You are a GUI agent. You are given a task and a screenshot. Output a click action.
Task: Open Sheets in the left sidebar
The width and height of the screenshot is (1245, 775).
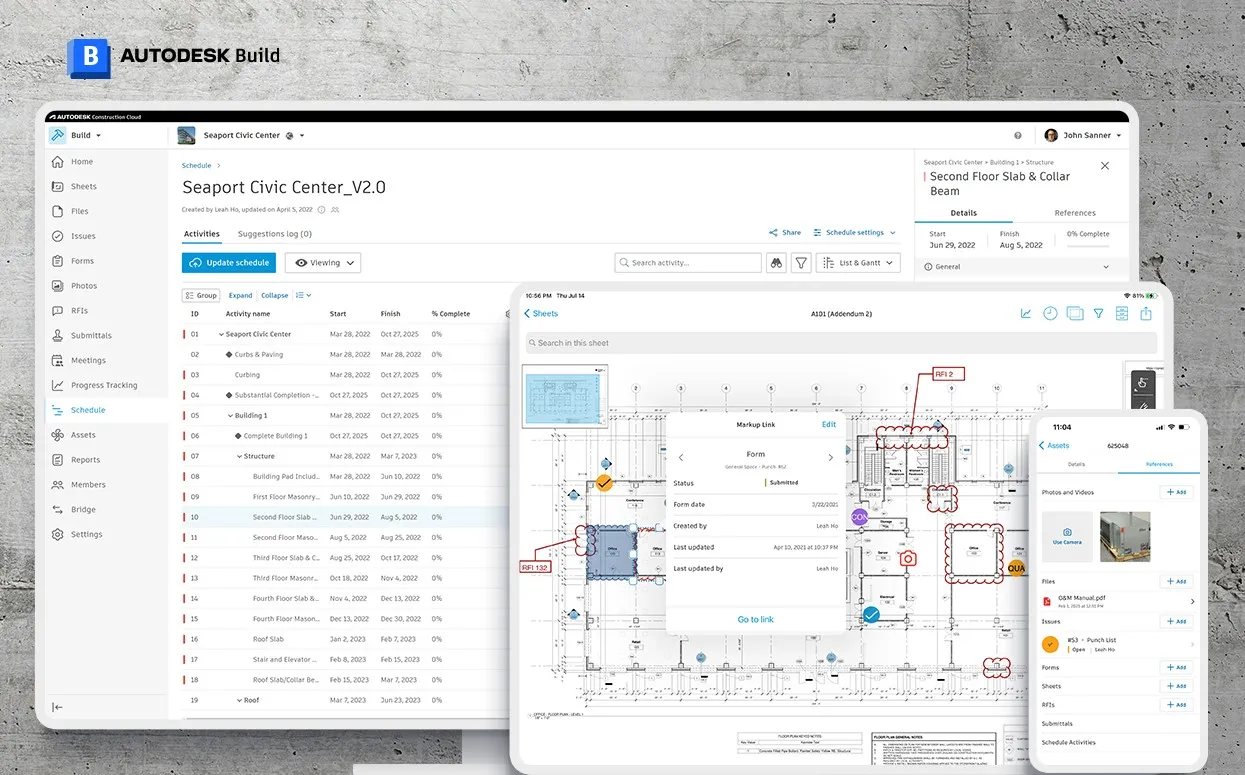pos(83,186)
